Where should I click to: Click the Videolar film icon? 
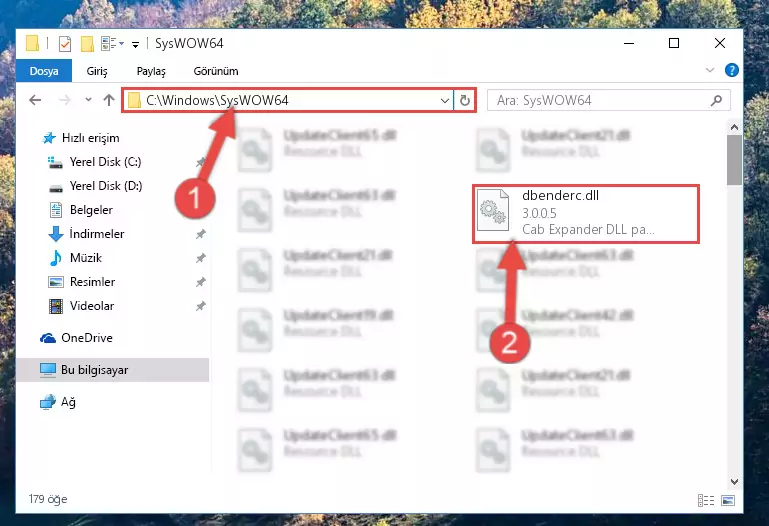(56, 306)
